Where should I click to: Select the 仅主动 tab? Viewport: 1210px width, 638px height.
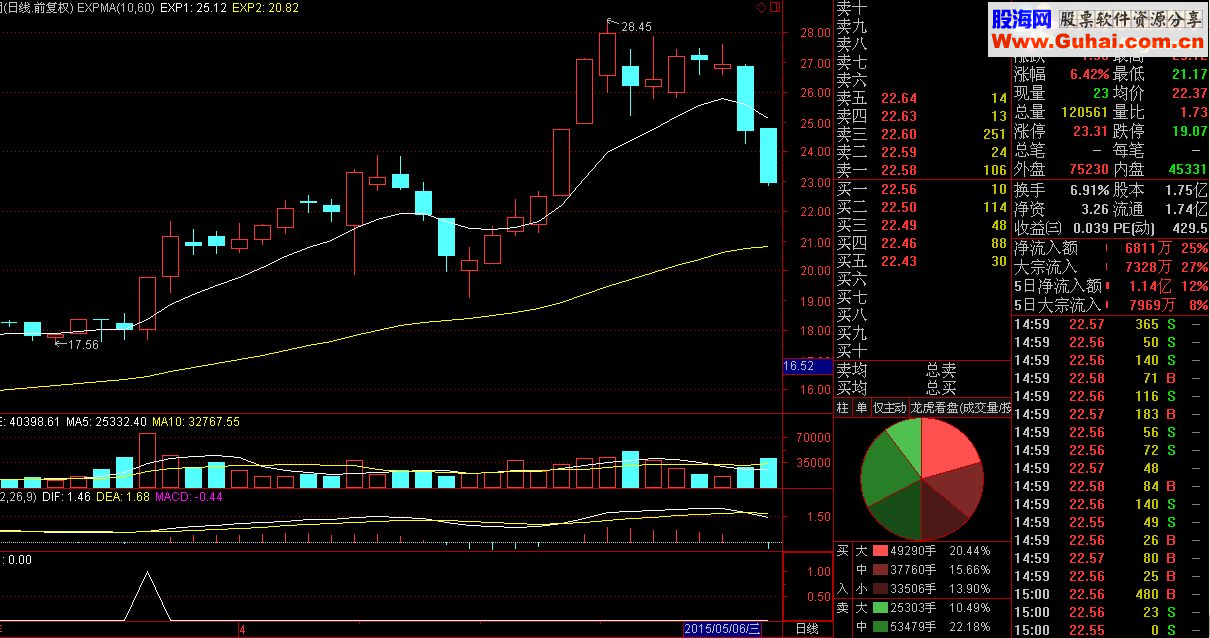coord(889,408)
